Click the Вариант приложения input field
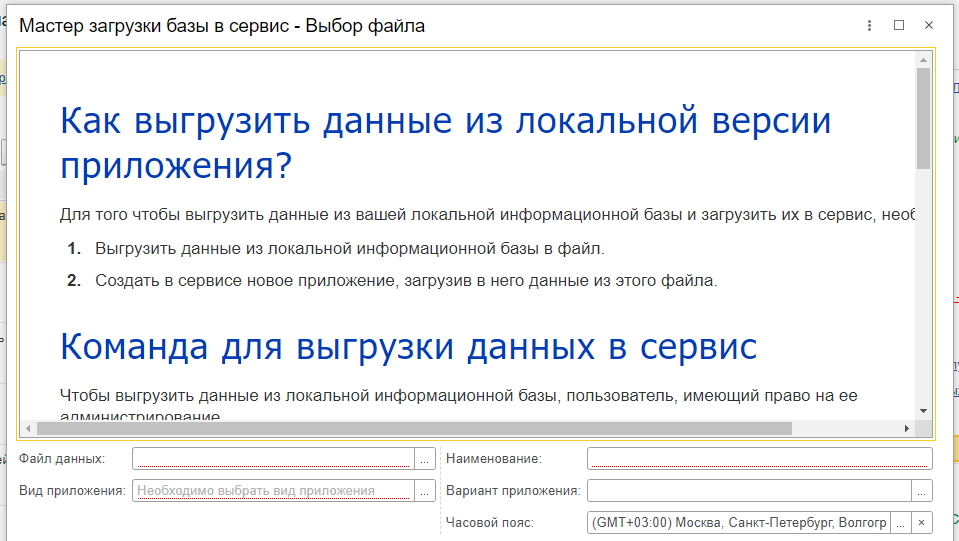 [748, 491]
